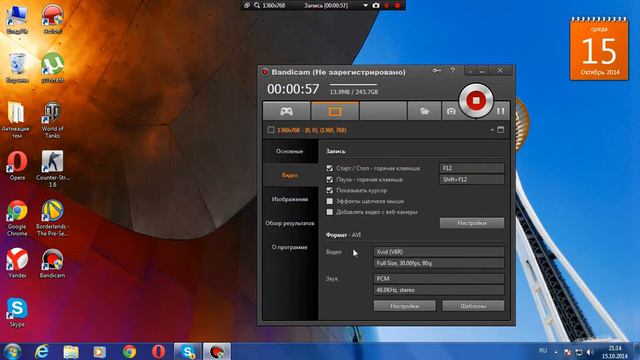Screen dimensions: 640x360
Task: Toggle Показывать курсор checkbox
Action: [x=329, y=191]
